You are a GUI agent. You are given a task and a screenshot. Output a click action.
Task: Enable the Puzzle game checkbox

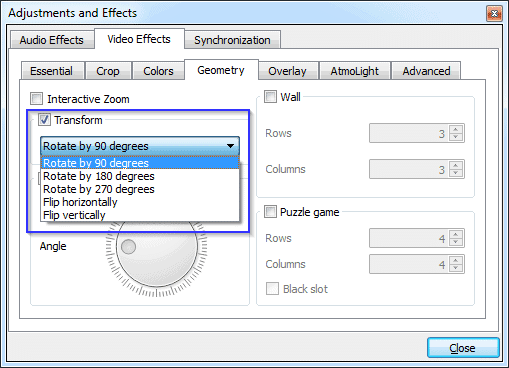coord(270,212)
